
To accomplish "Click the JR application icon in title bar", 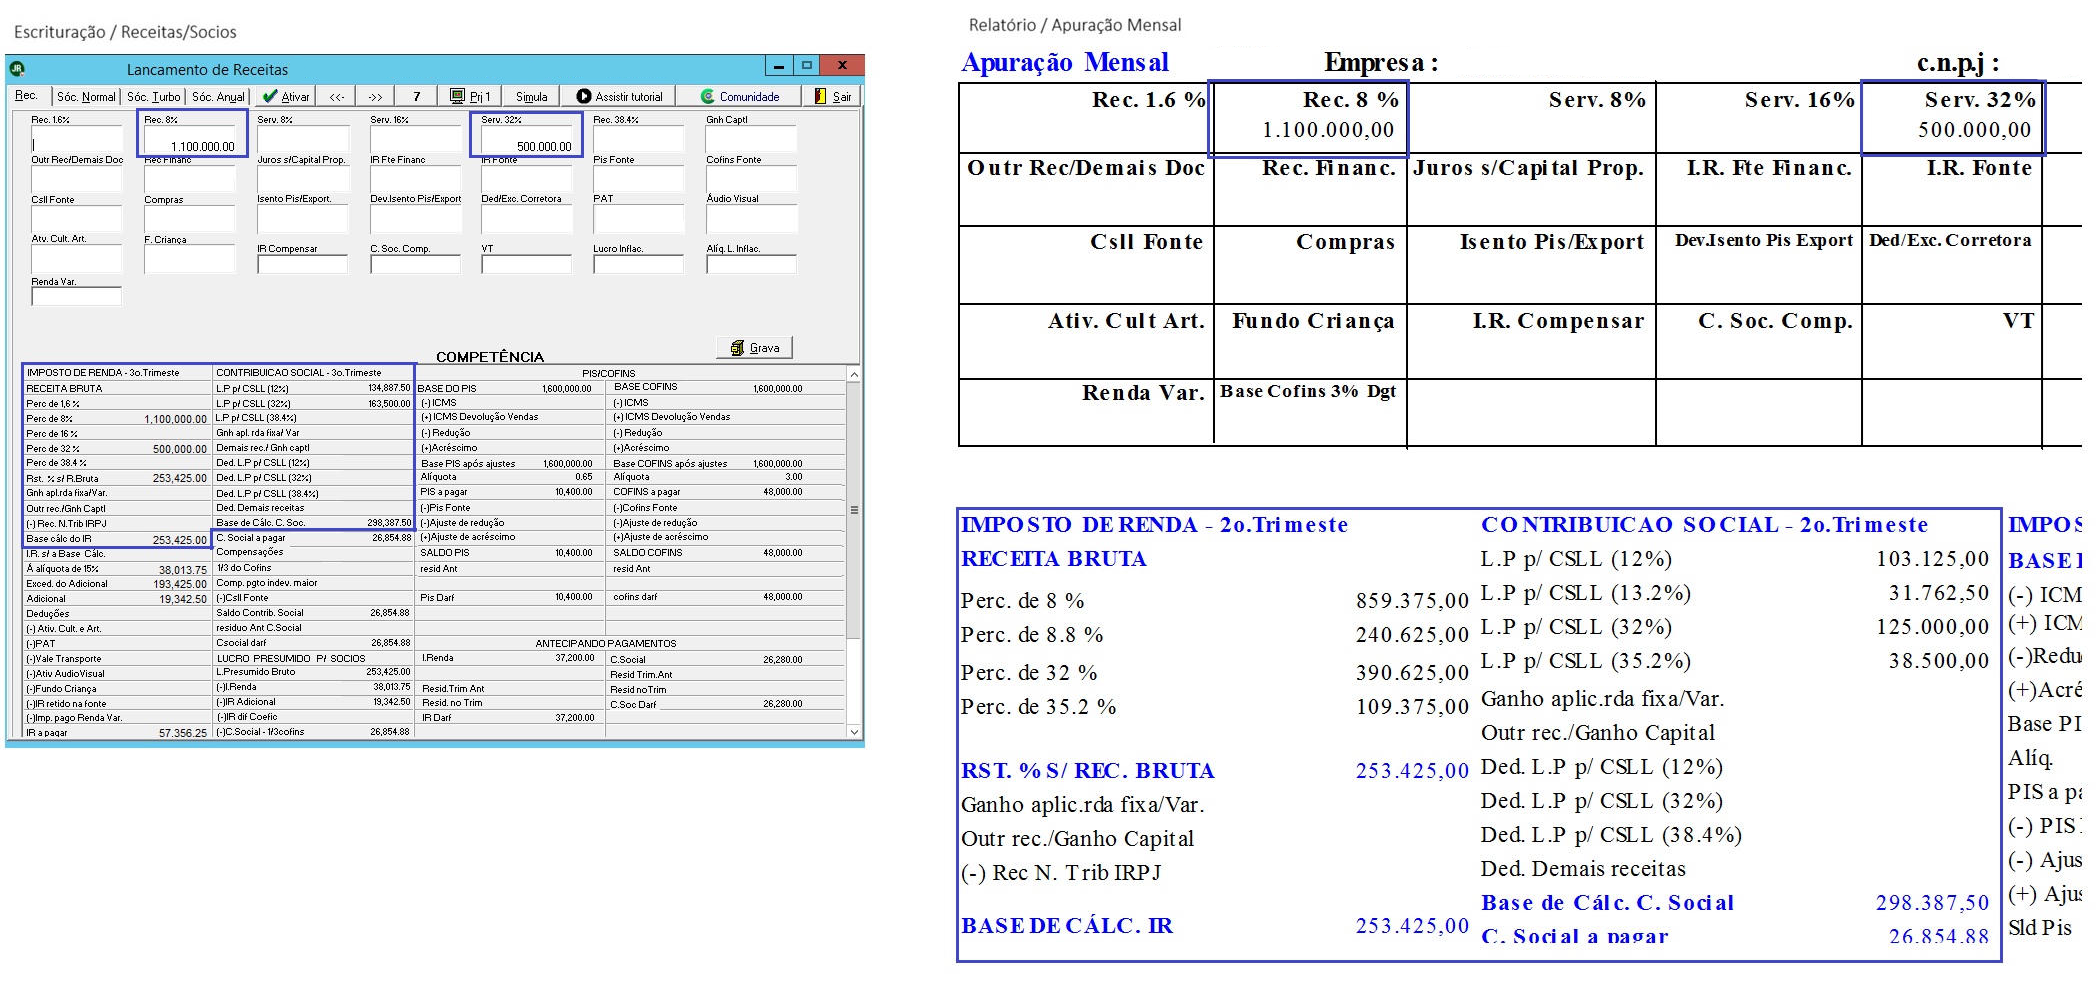I will (x=17, y=68).
